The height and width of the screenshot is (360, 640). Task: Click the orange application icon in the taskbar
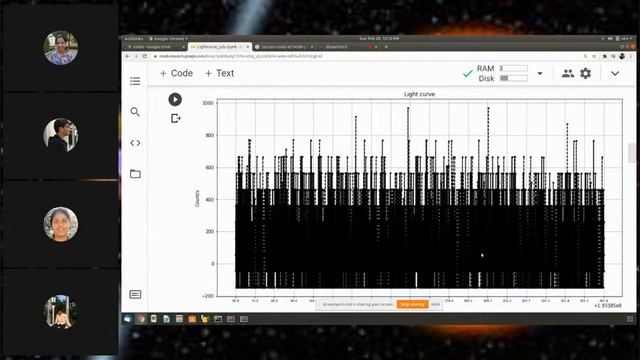[192, 319]
